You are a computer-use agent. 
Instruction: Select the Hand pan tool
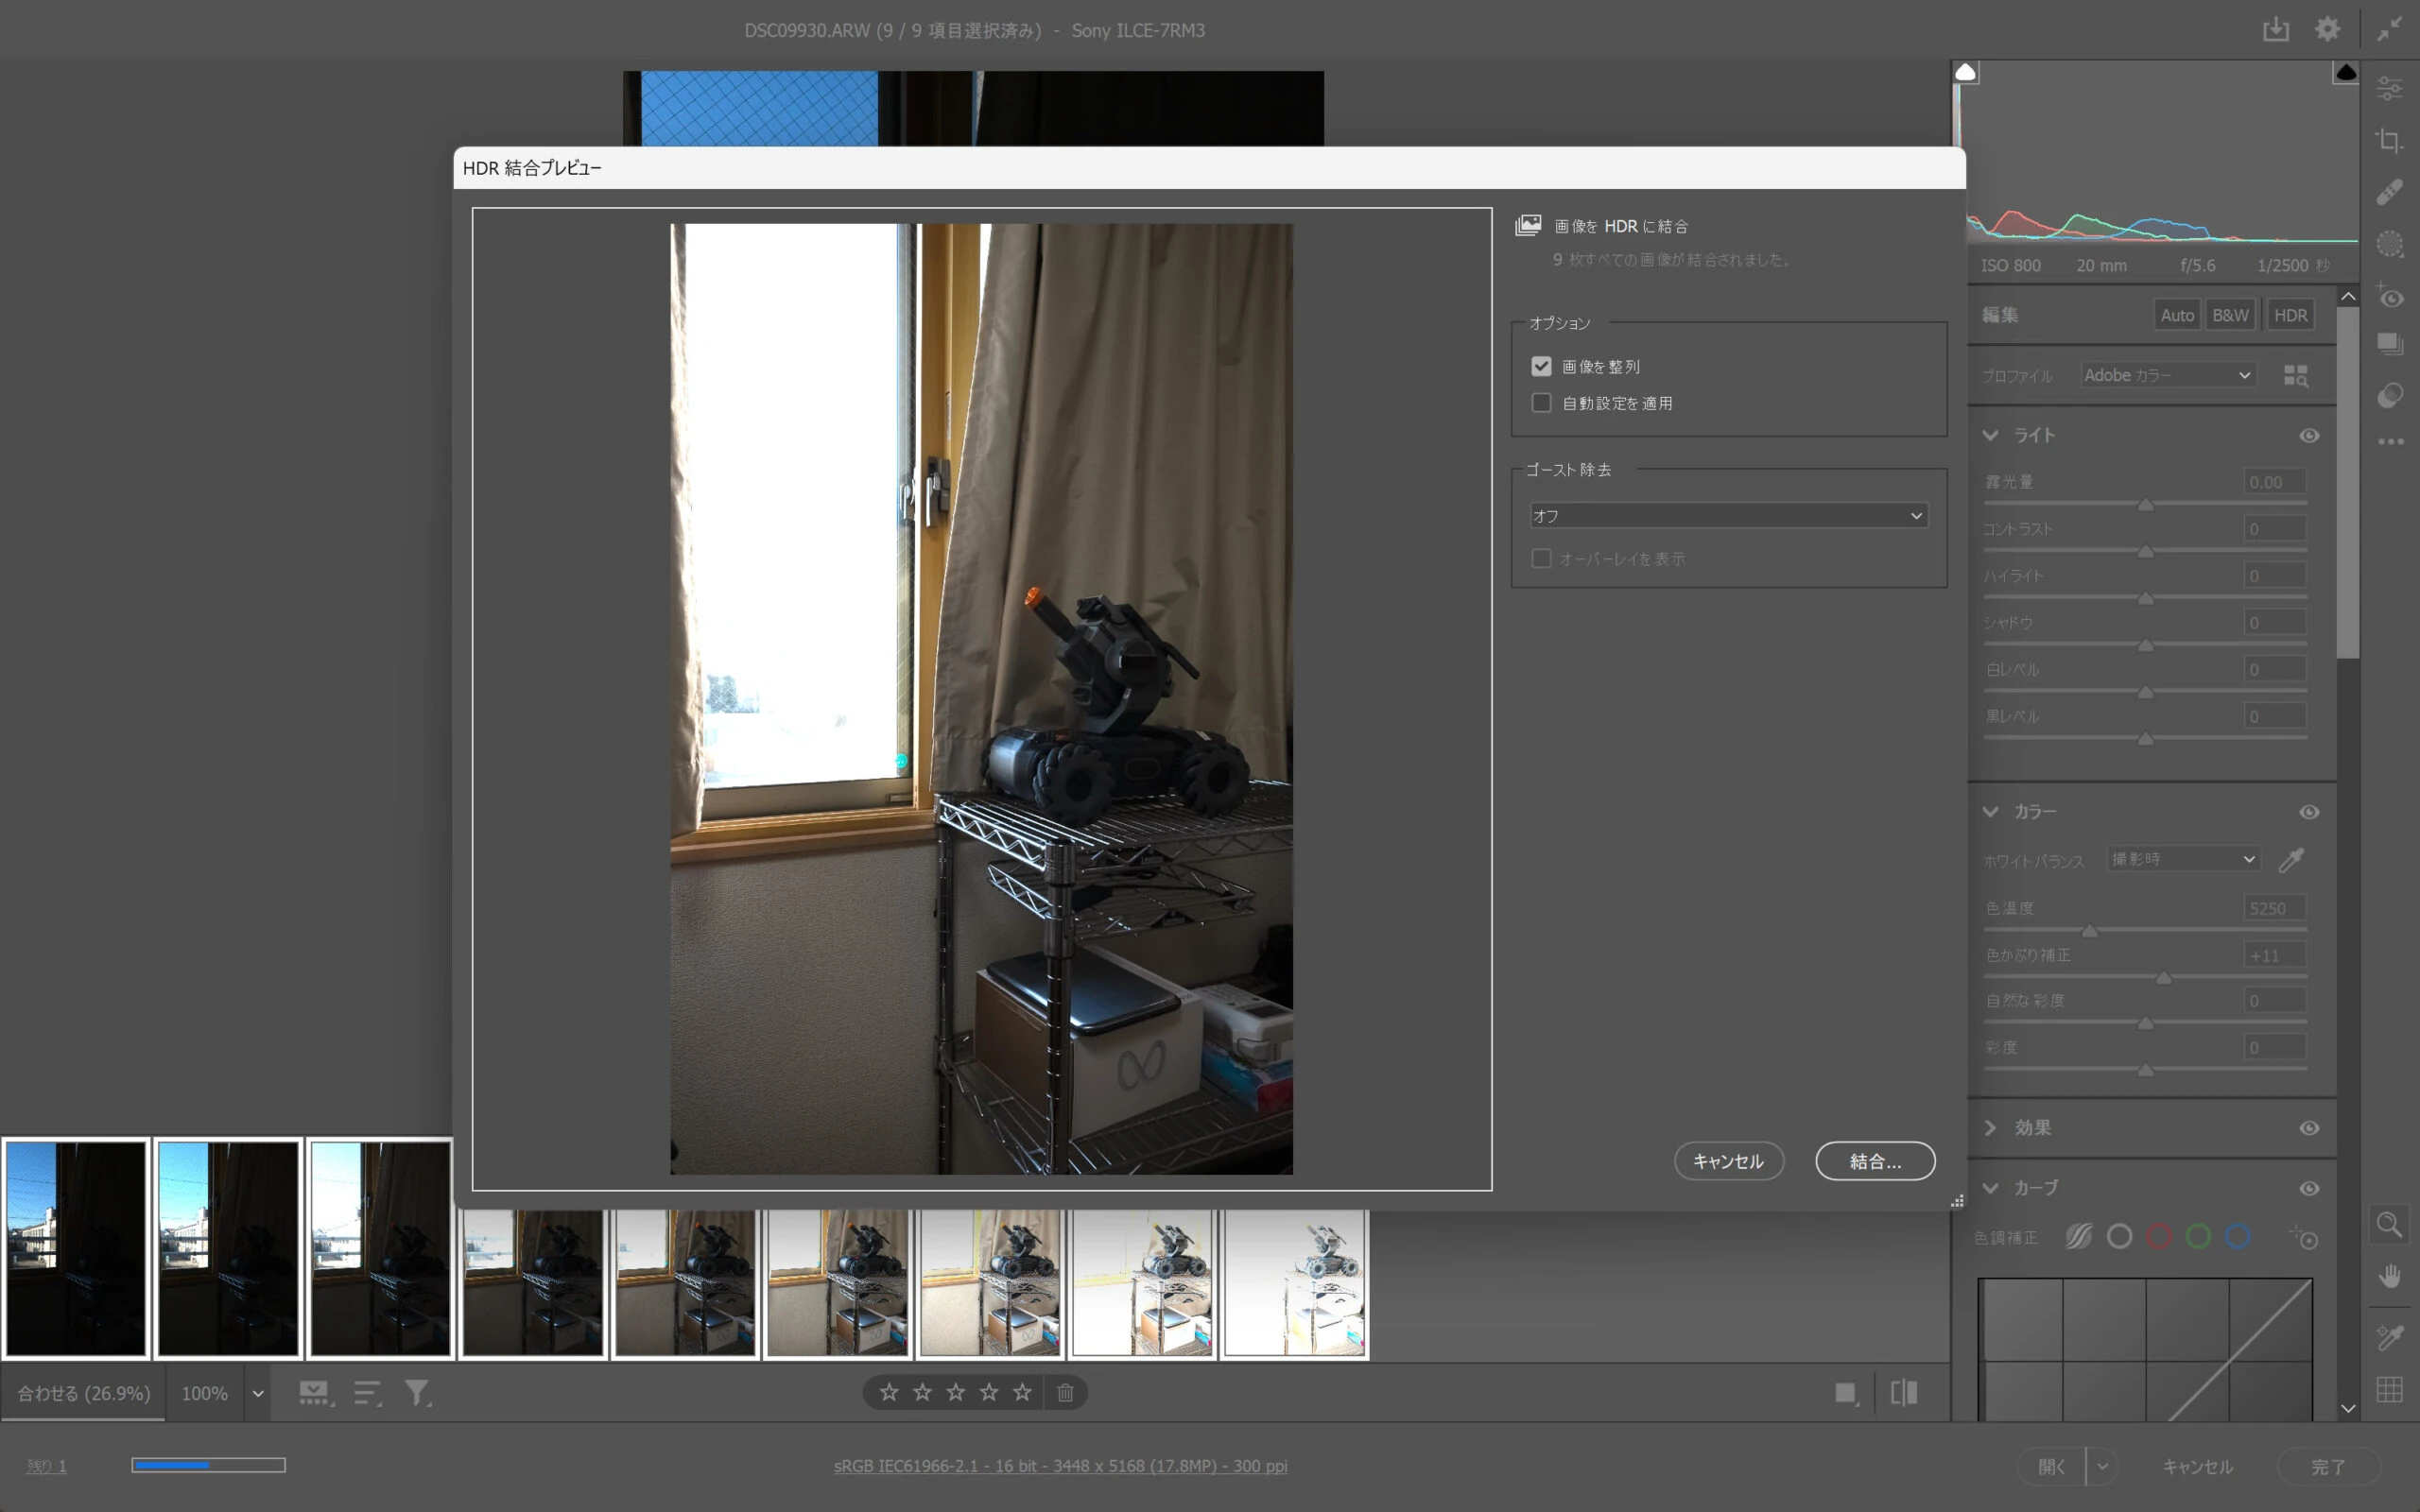[x=2390, y=1277]
